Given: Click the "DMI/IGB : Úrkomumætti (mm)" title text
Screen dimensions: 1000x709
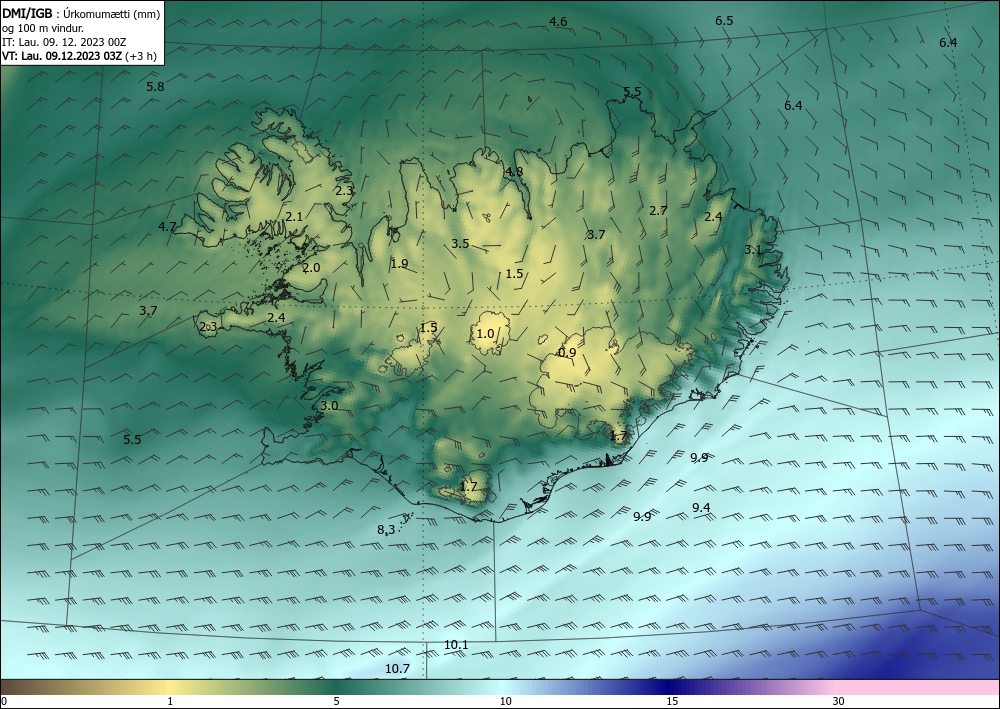Looking at the screenshot, I should point(82,14).
